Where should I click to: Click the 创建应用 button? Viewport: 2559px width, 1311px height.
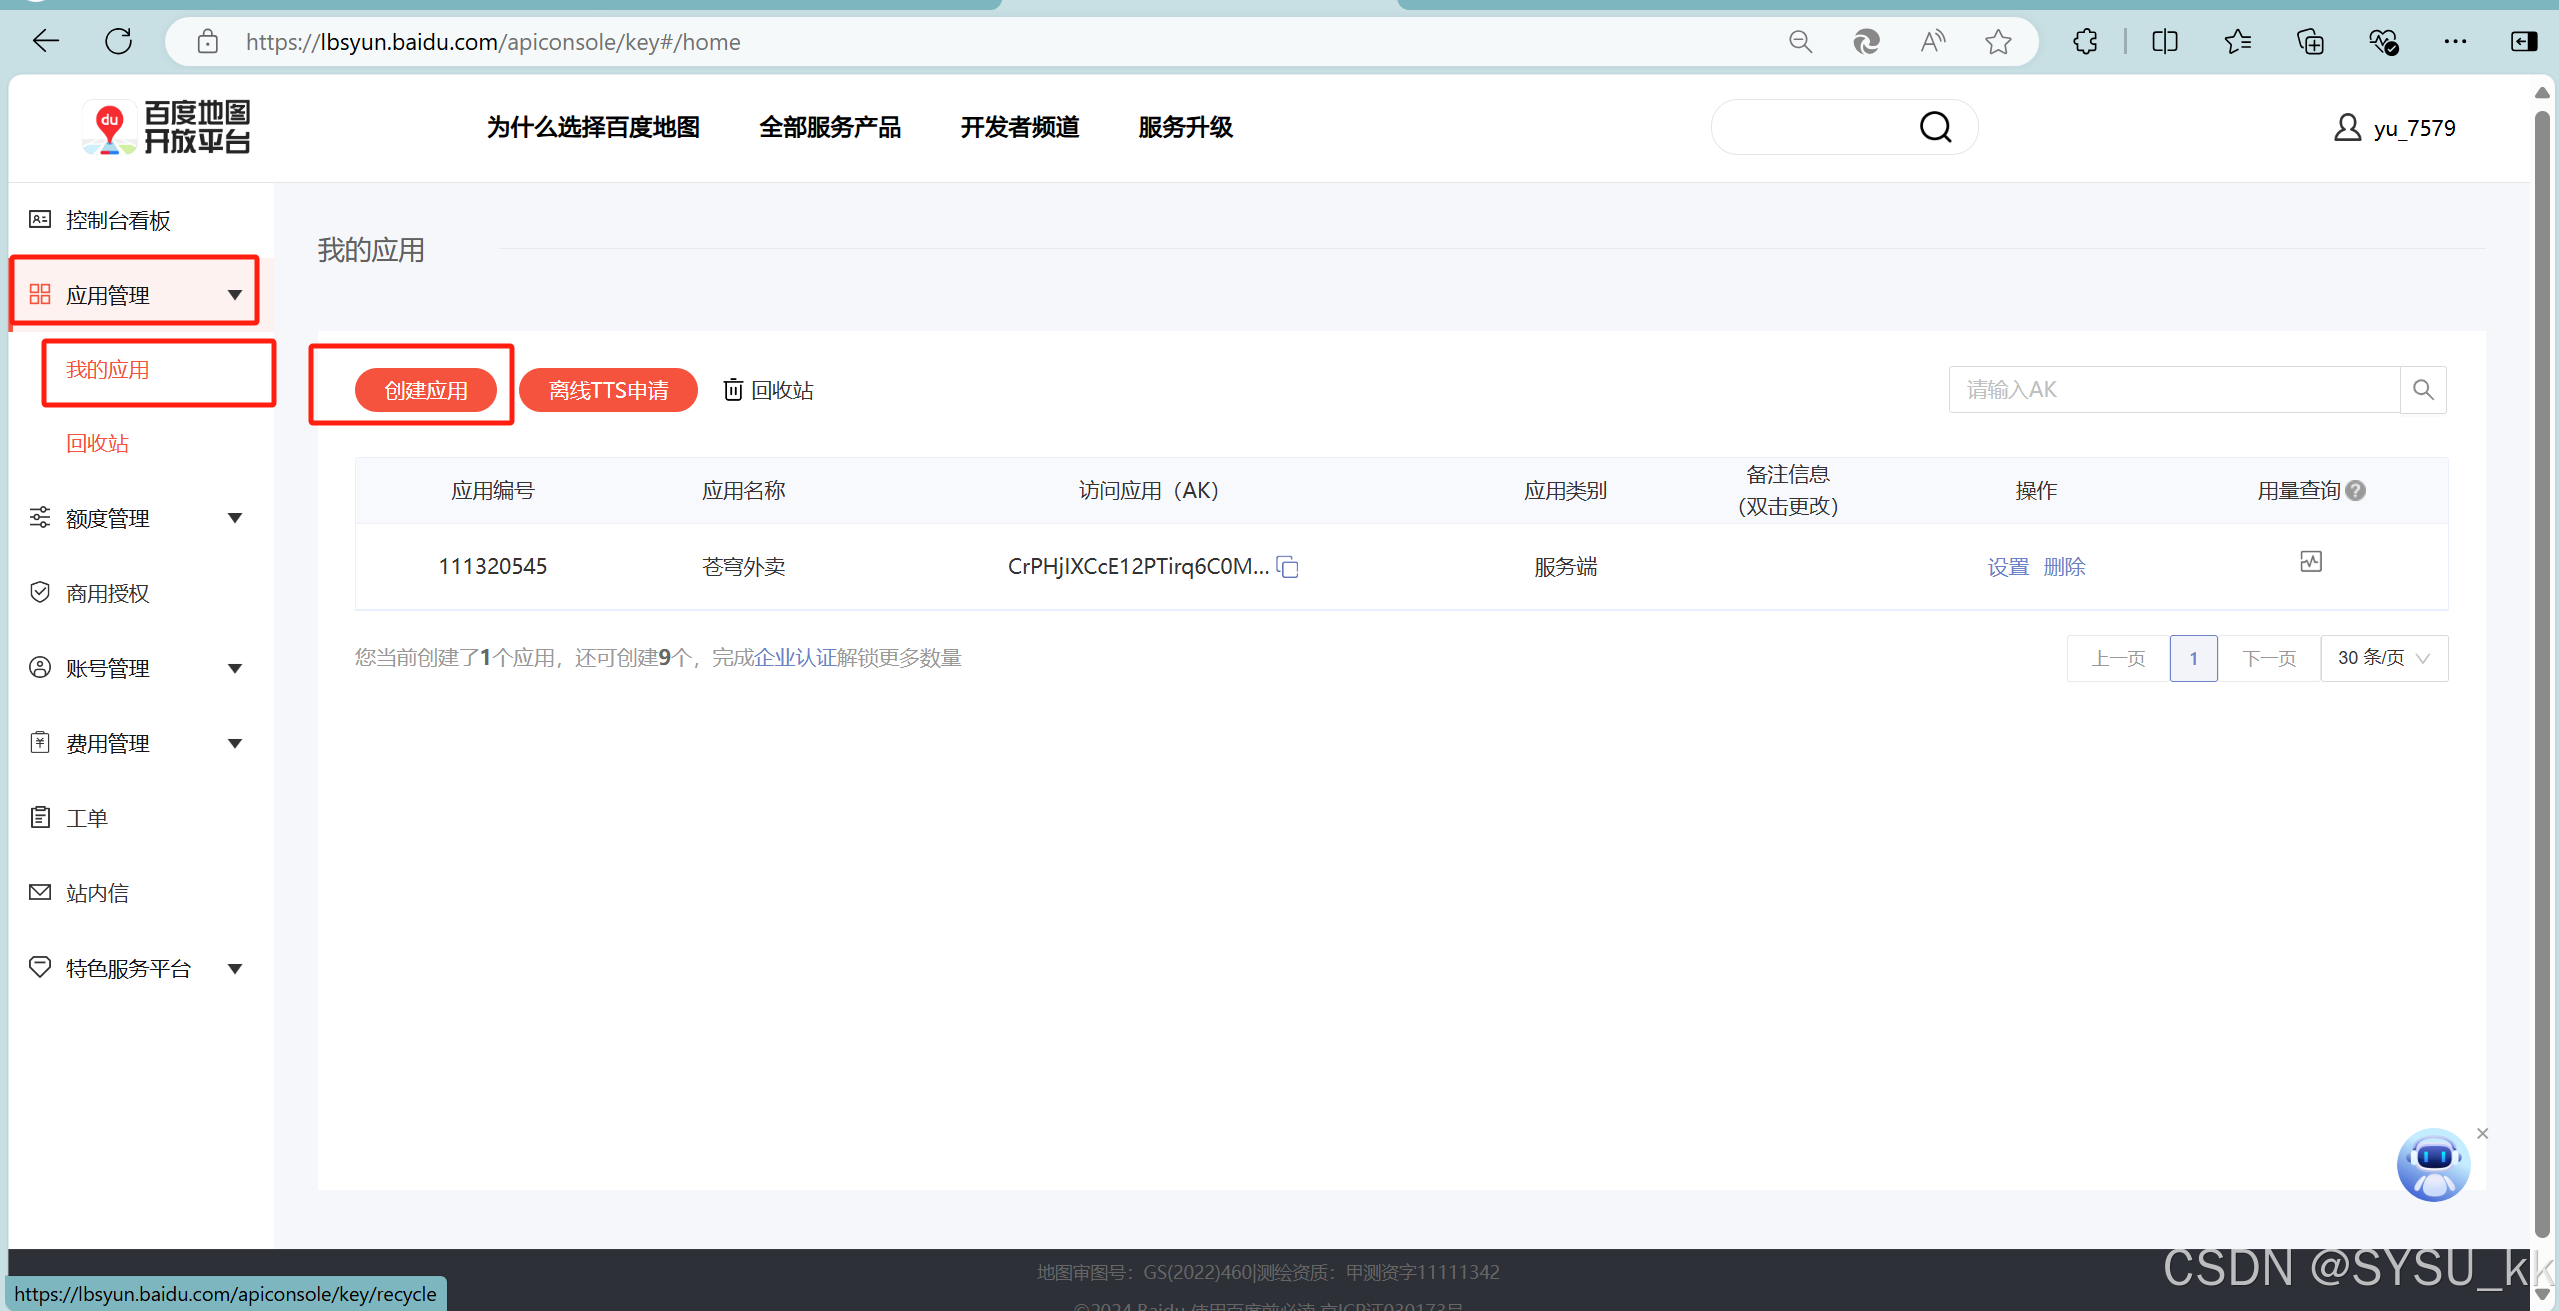click(426, 390)
